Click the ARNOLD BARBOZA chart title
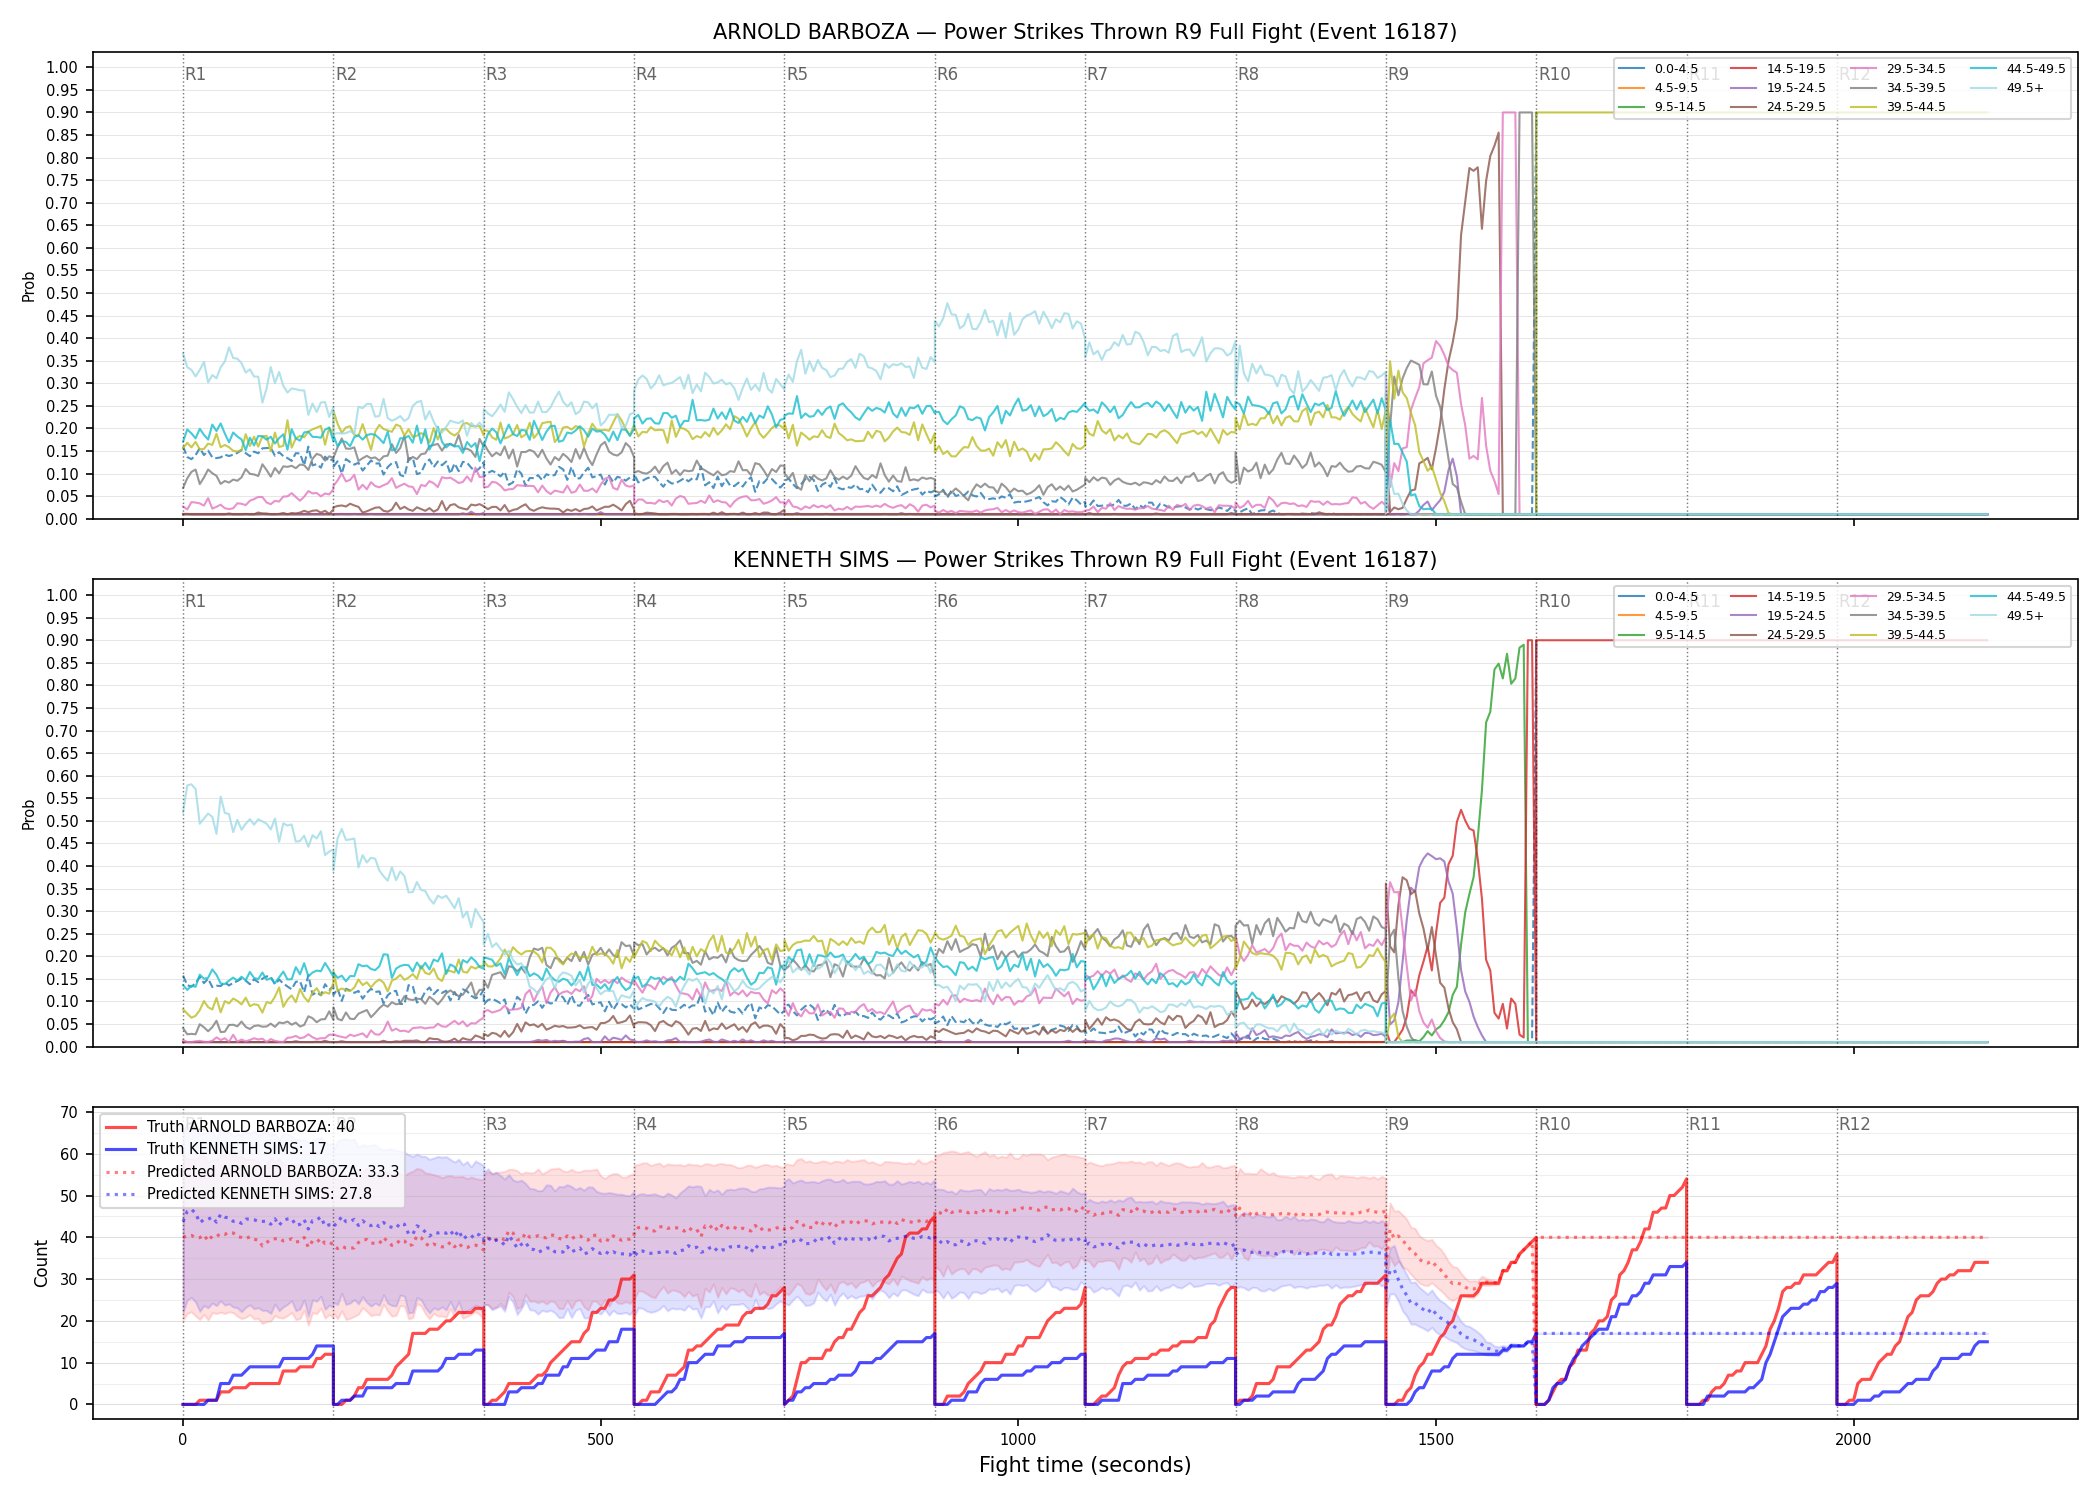2100x1500 pixels. 1085,32
